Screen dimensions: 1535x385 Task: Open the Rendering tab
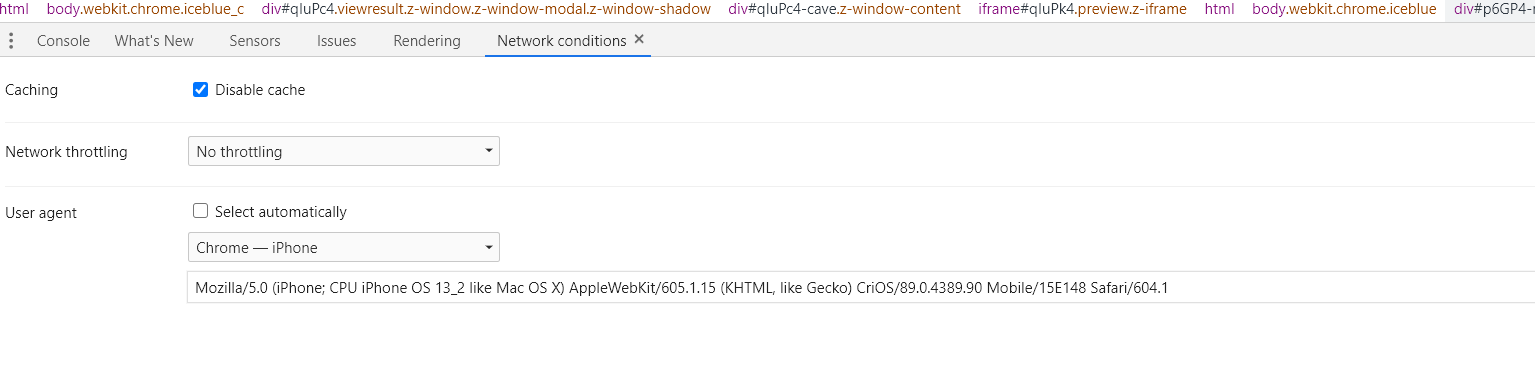pos(427,41)
